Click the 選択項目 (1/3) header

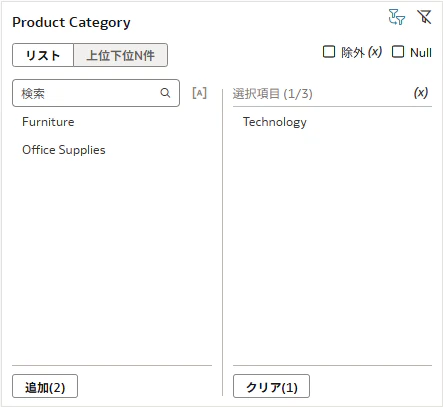(x=273, y=94)
